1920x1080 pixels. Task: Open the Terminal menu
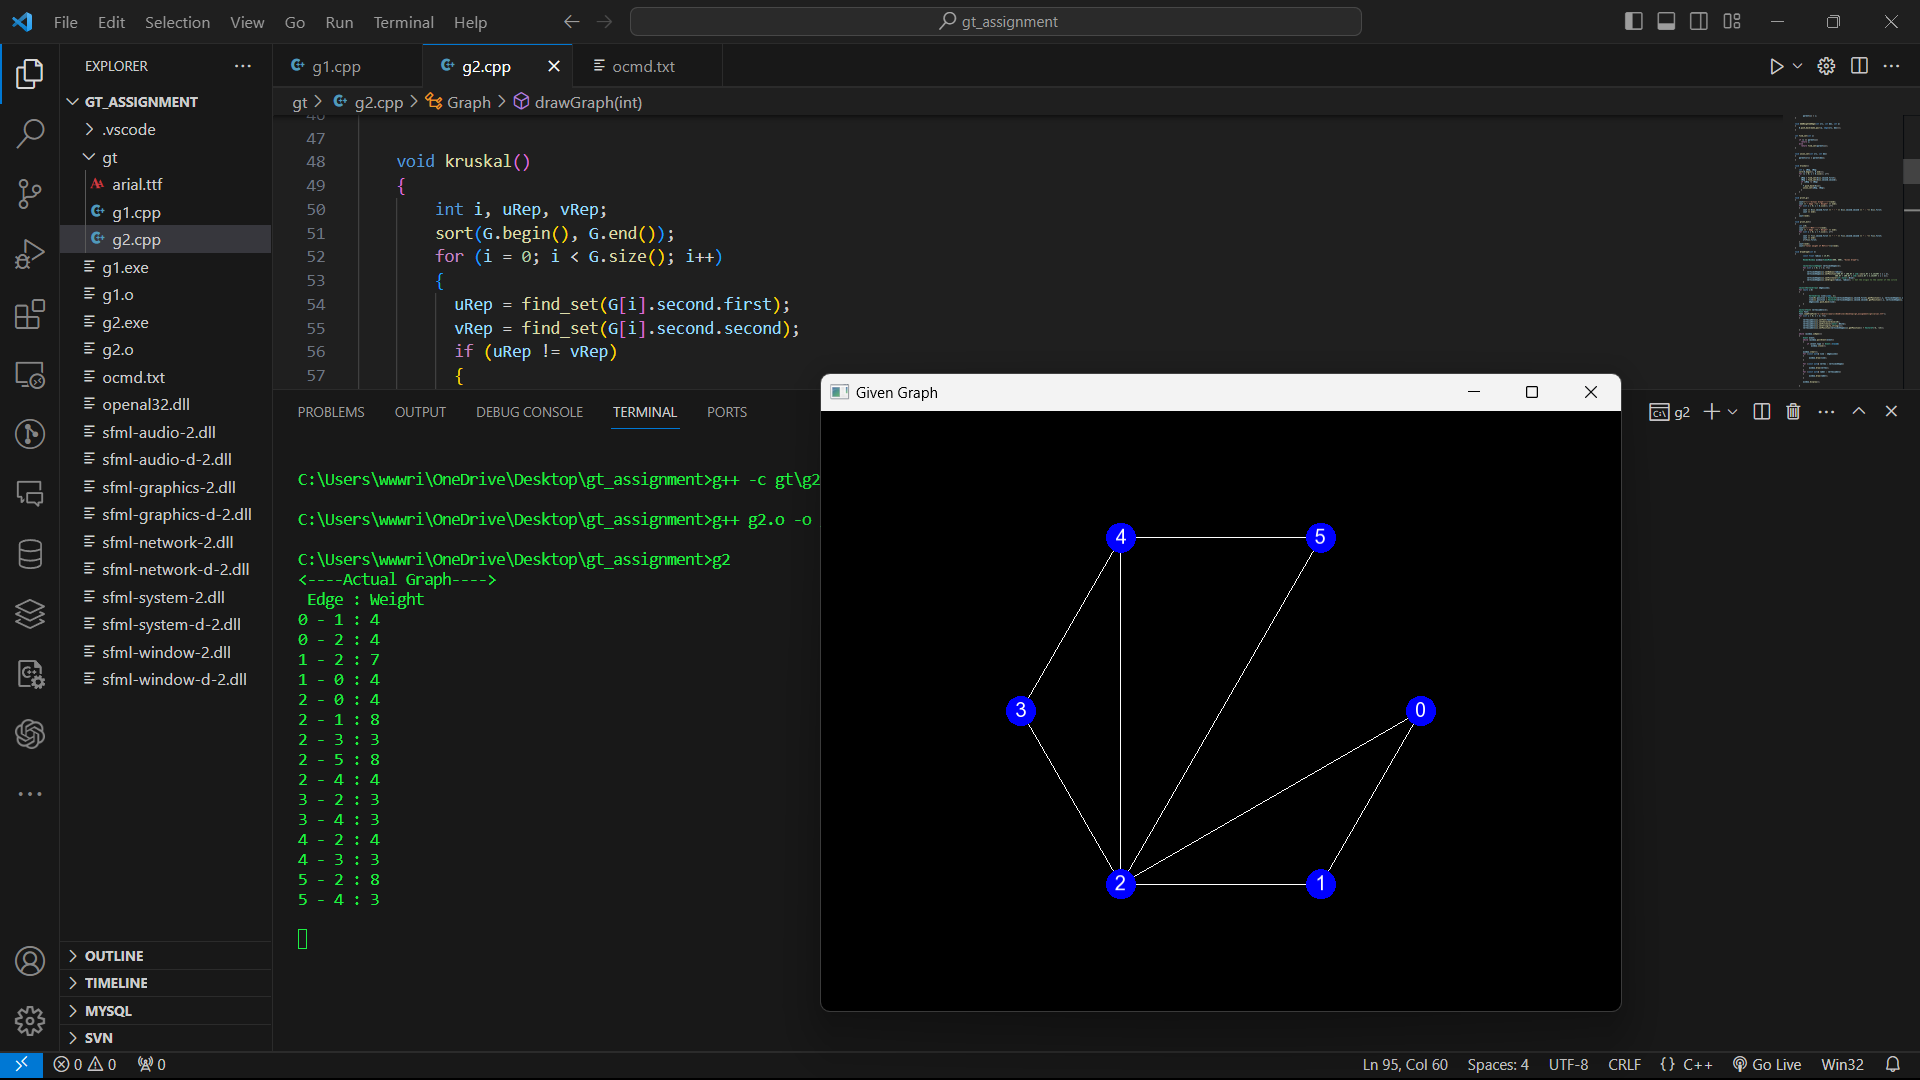[x=403, y=22]
